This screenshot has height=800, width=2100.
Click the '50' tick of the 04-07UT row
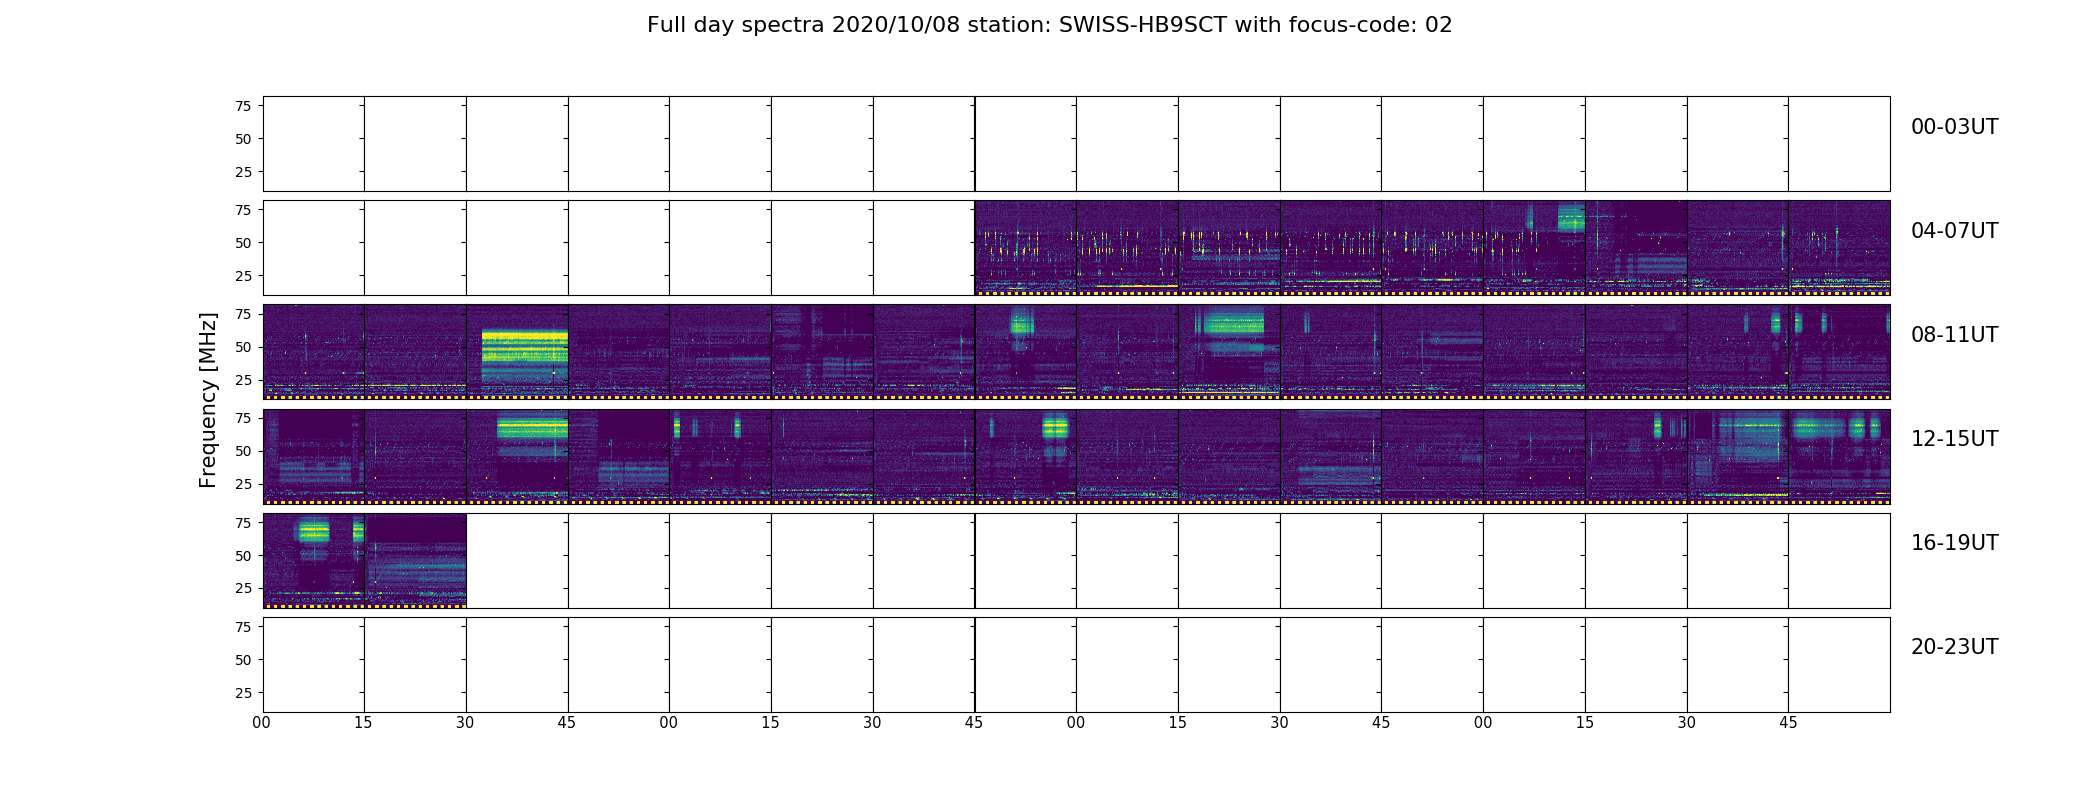[x=243, y=243]
